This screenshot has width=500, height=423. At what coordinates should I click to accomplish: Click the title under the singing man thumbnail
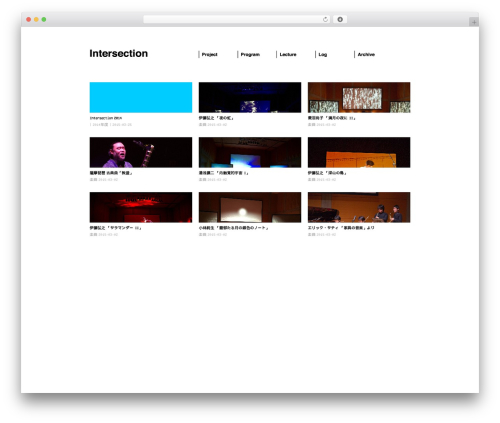point(111,173)
